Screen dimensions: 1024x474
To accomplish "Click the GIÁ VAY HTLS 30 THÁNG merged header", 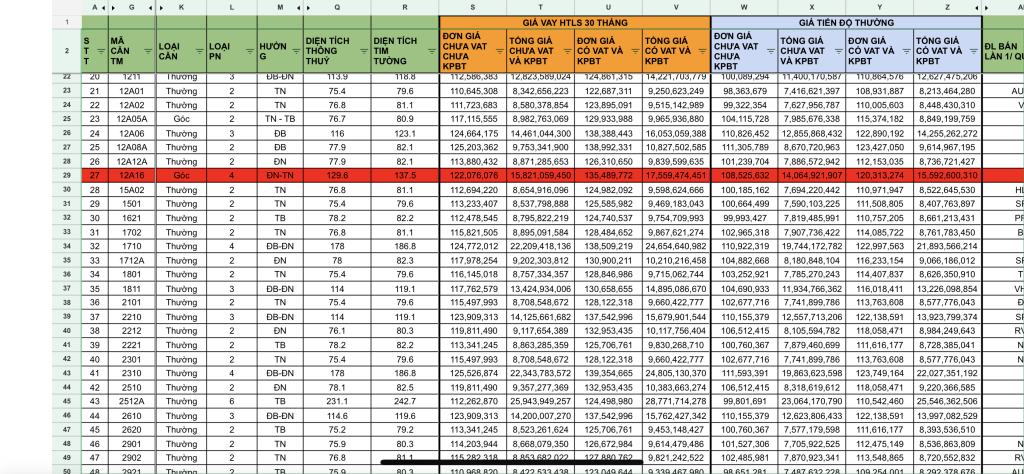I will (575, 22).
